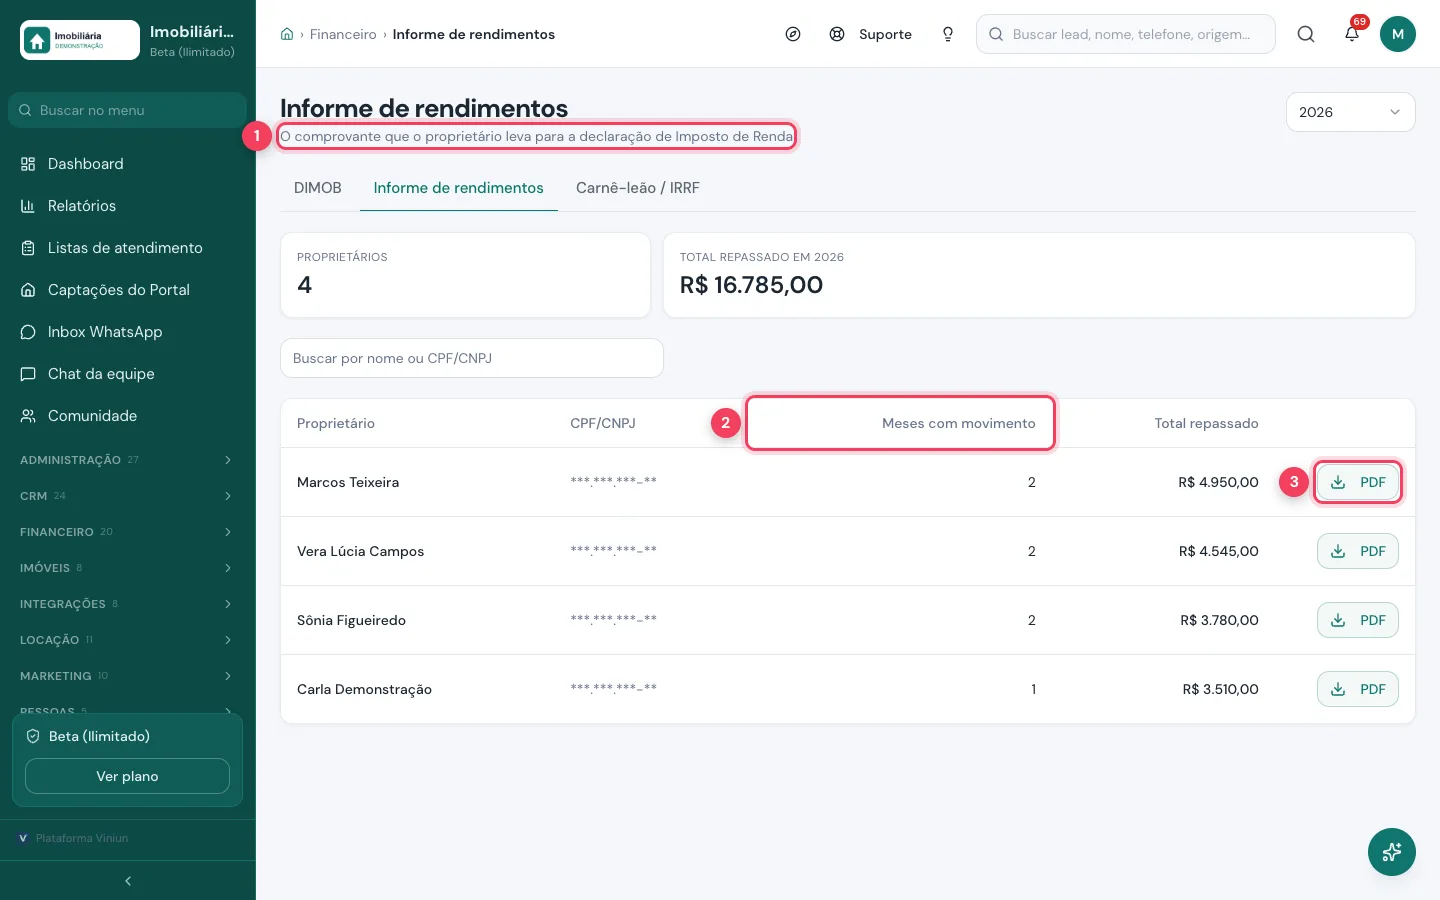
Task: Click the Ver plano button
Action: pos(127,776)
